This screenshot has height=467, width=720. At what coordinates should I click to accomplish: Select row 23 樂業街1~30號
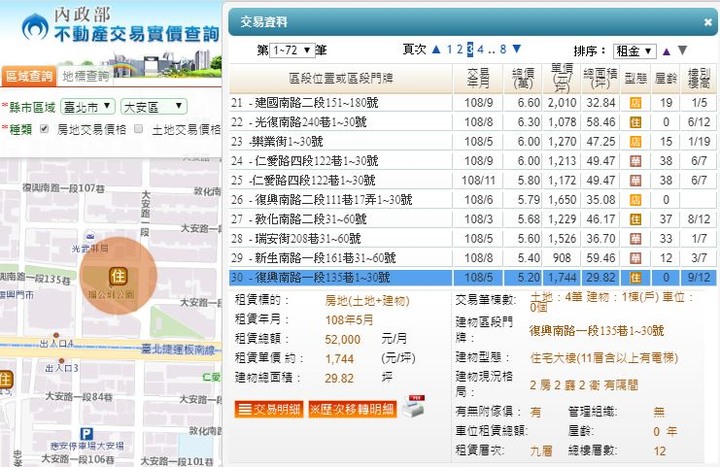point(472,141)
